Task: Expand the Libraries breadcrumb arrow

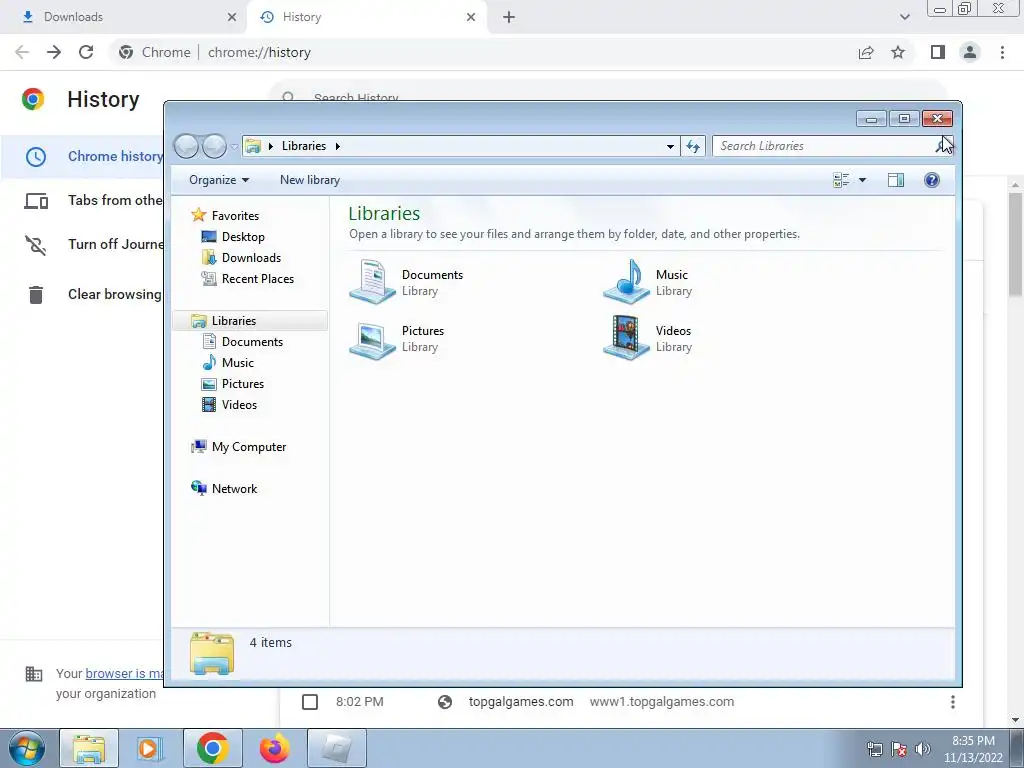Action: (x=338, y=146)
